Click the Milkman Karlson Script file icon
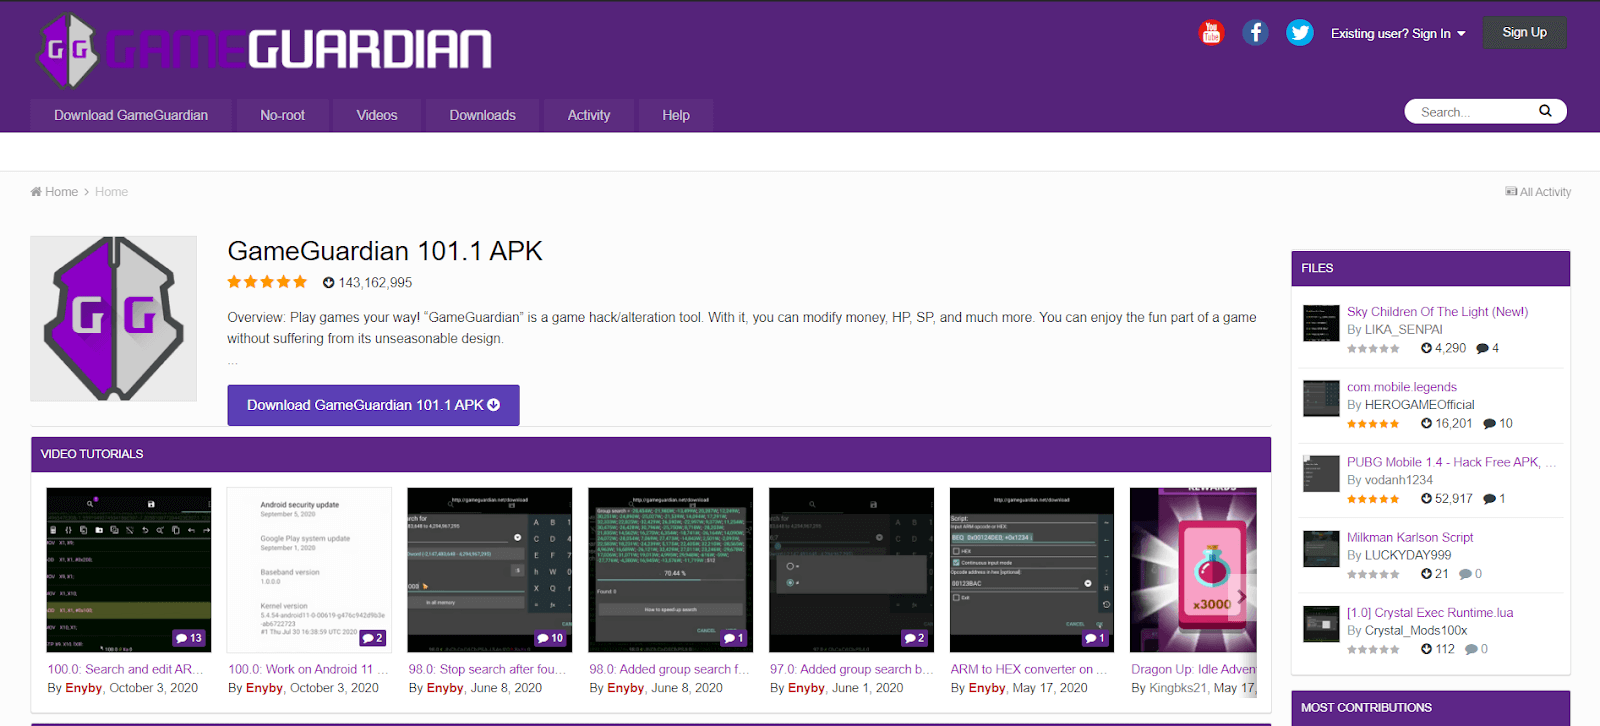The height and width of the screenshot is (726, 1600). pos(1321,549)
